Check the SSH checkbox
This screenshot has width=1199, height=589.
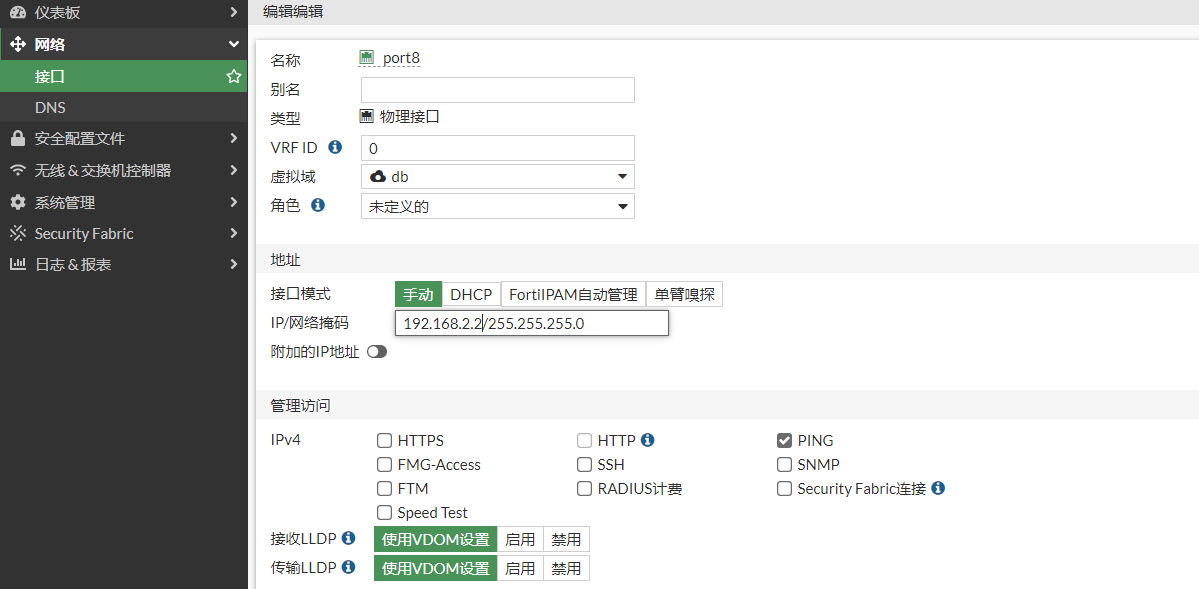(584, 465)
